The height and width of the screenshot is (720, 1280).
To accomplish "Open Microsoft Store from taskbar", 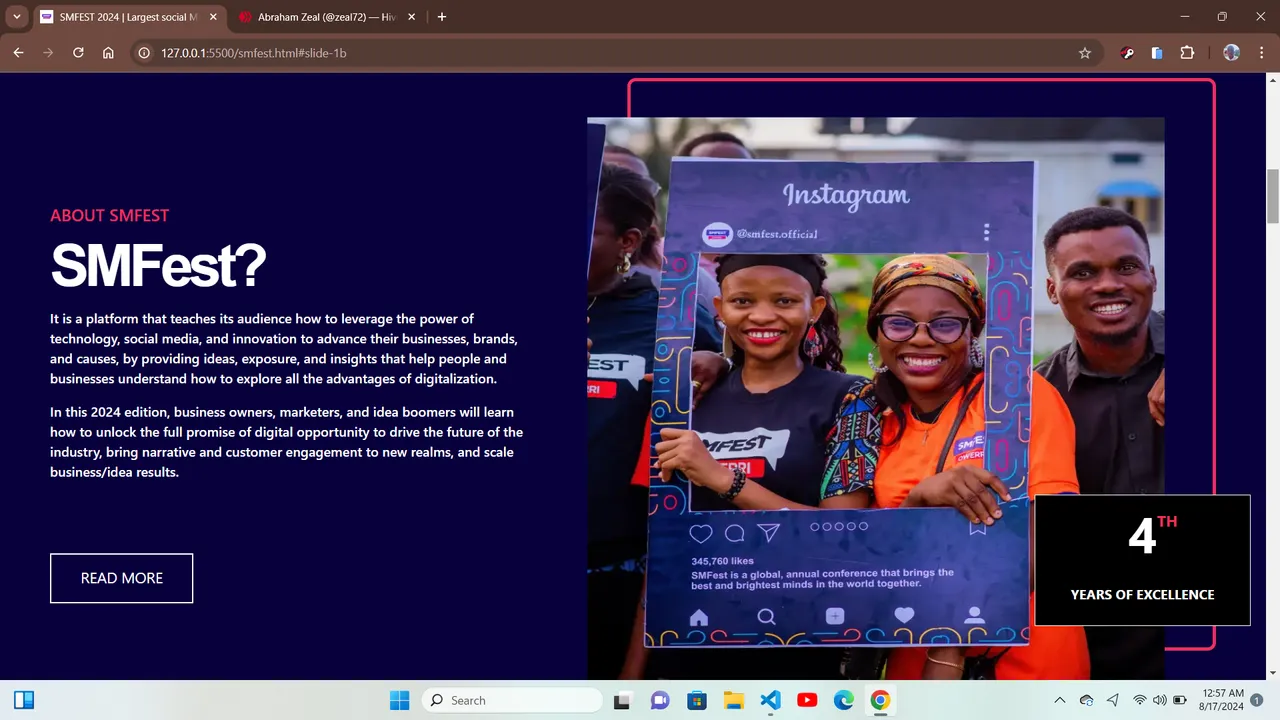I will pyautogui.click(x=697, y=700).
